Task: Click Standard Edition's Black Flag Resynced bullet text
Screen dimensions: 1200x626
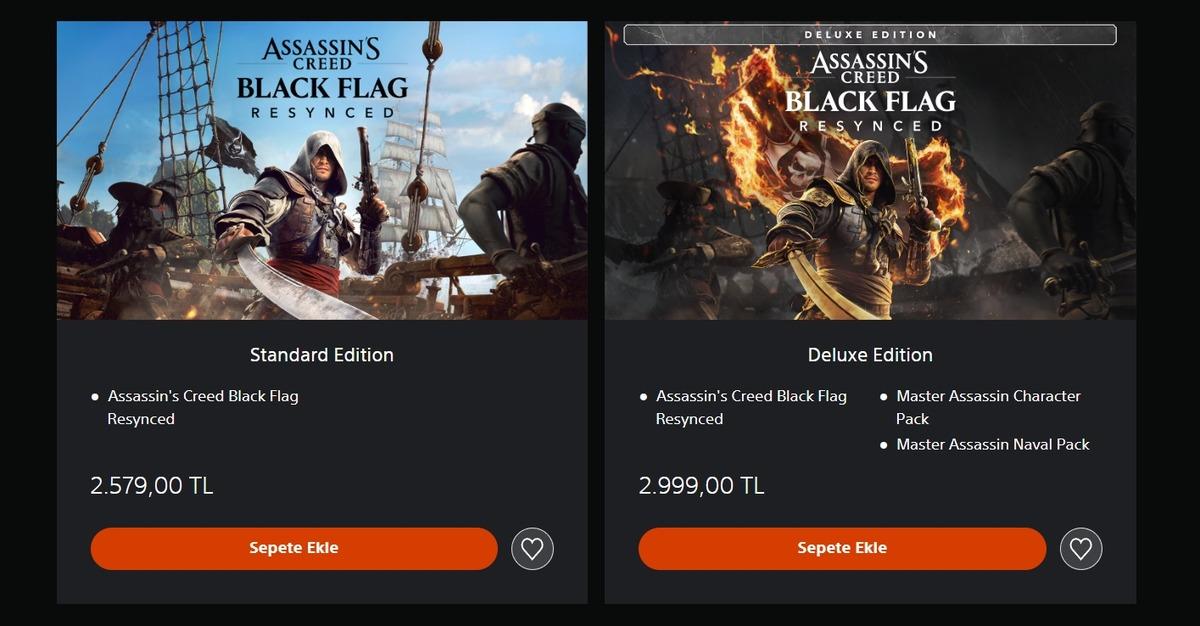Action: 203,407
